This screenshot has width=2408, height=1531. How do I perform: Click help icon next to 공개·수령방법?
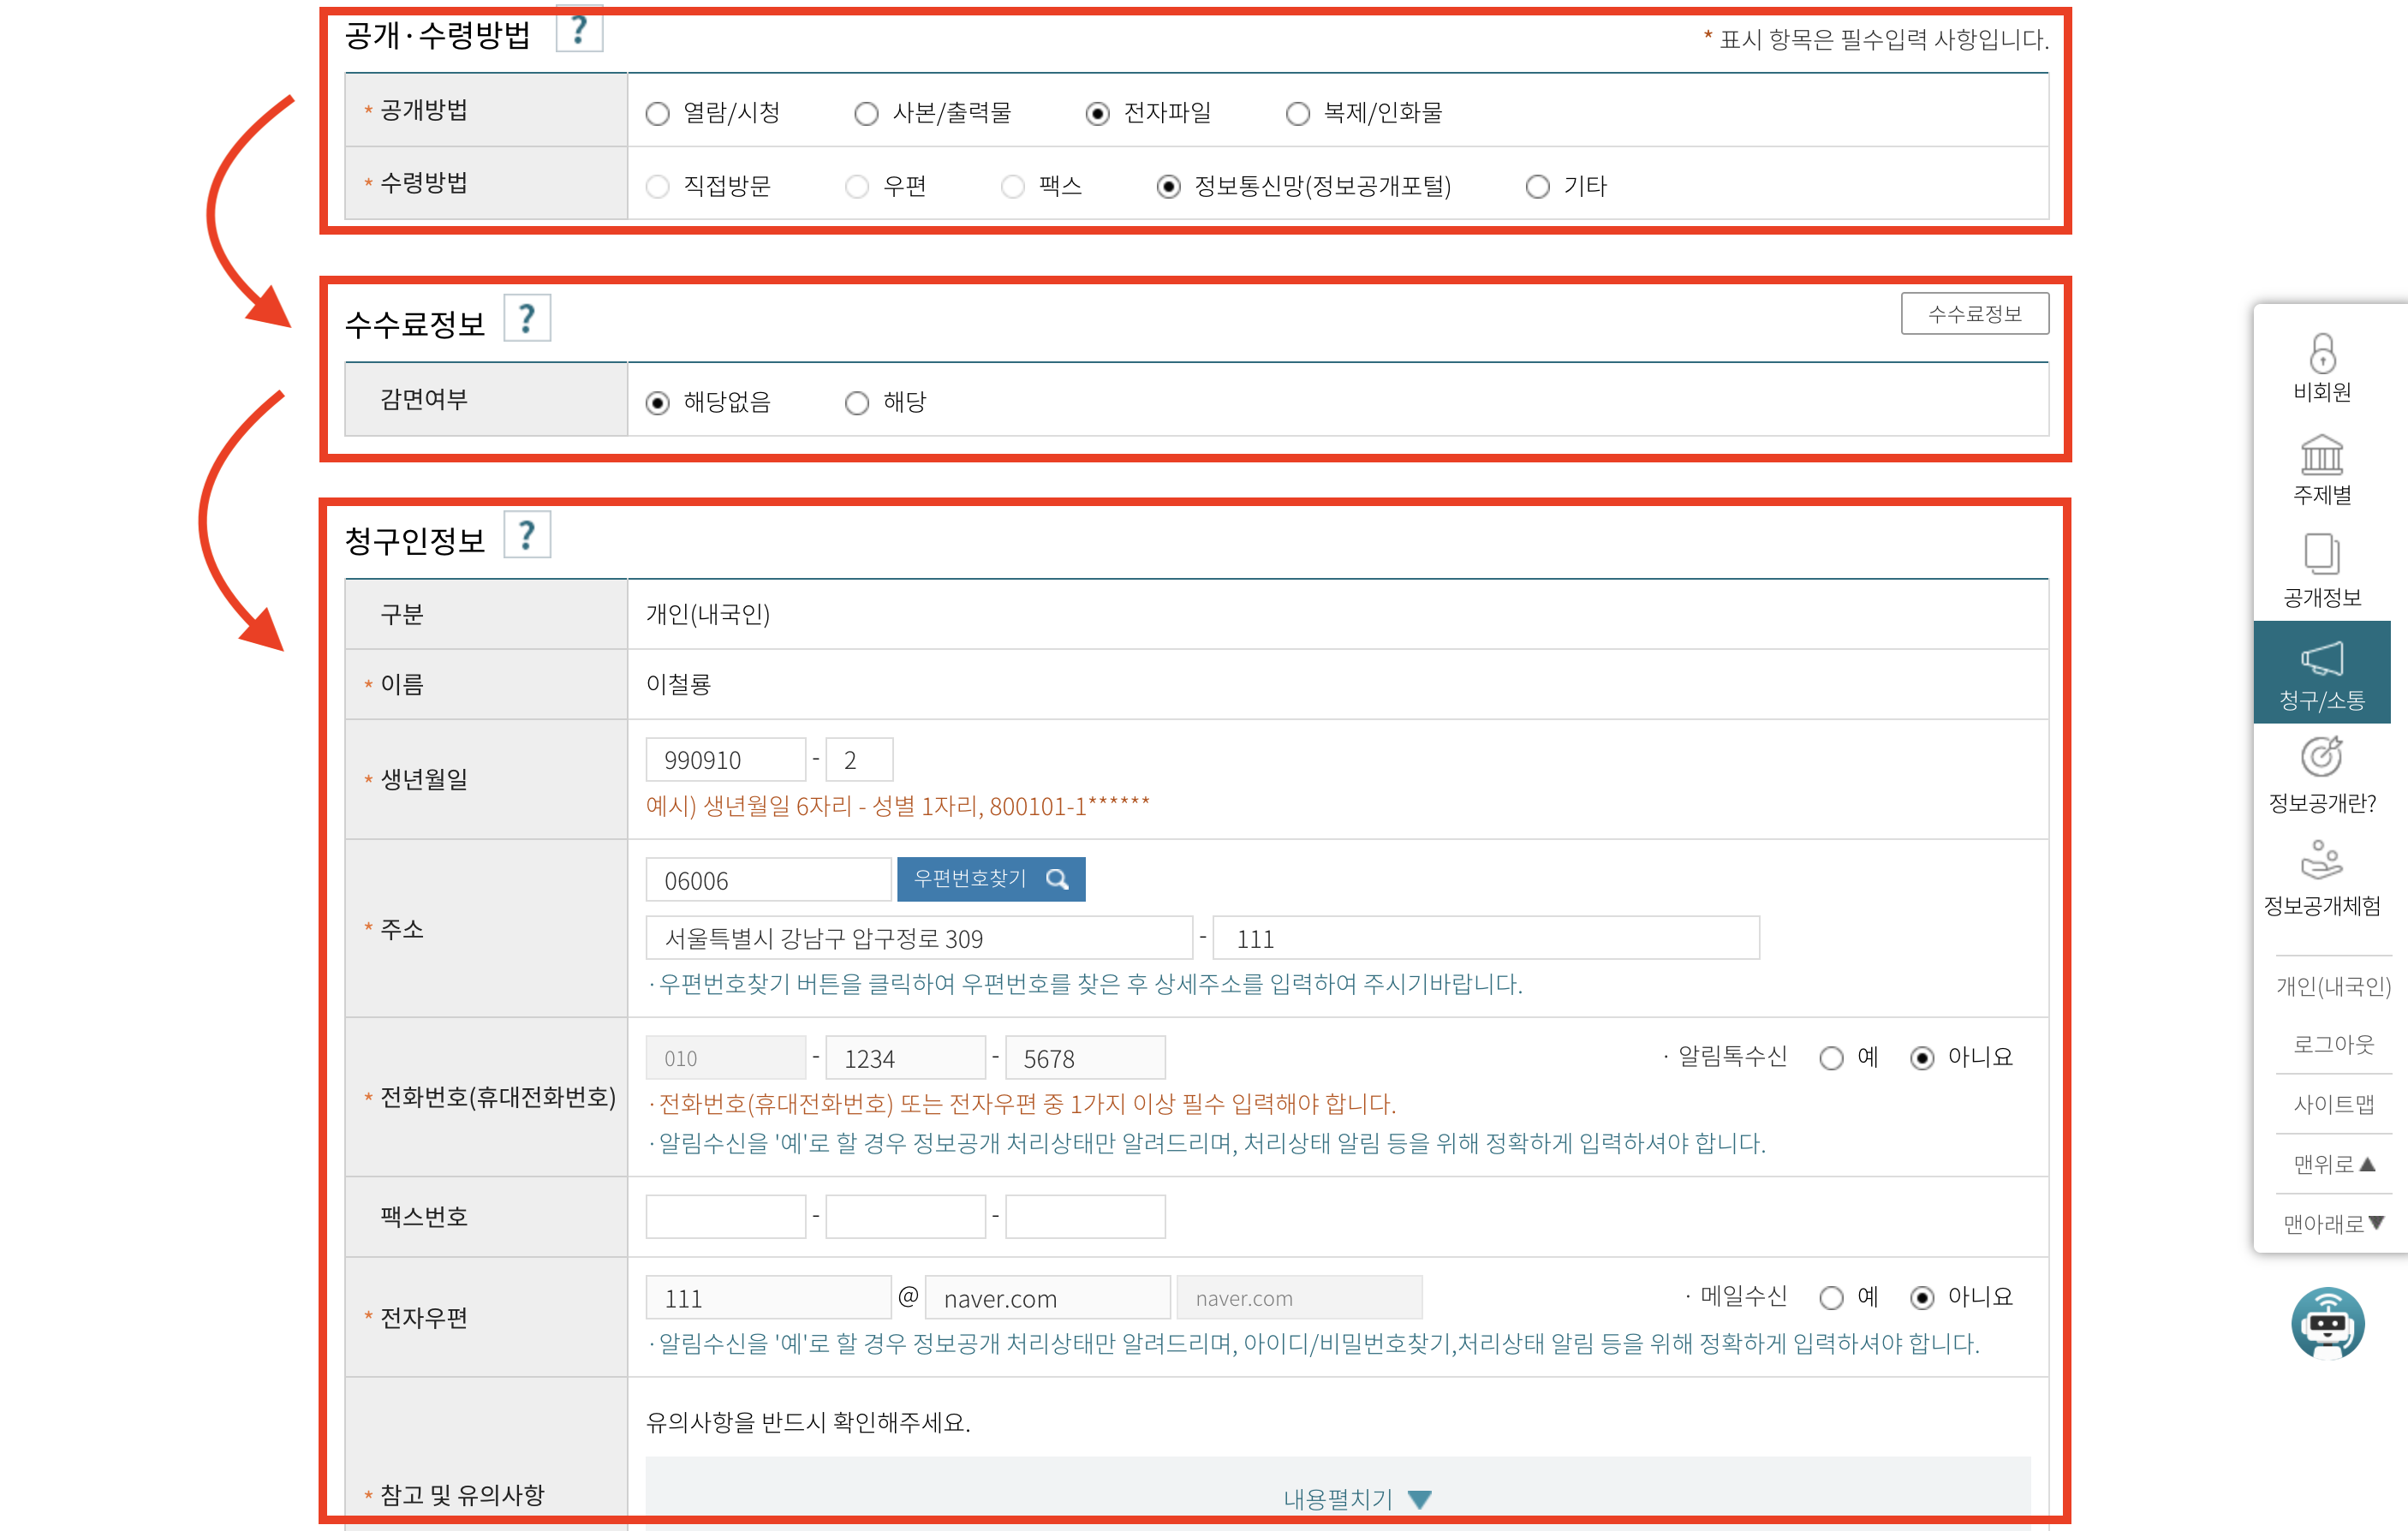tap(578, 30)
